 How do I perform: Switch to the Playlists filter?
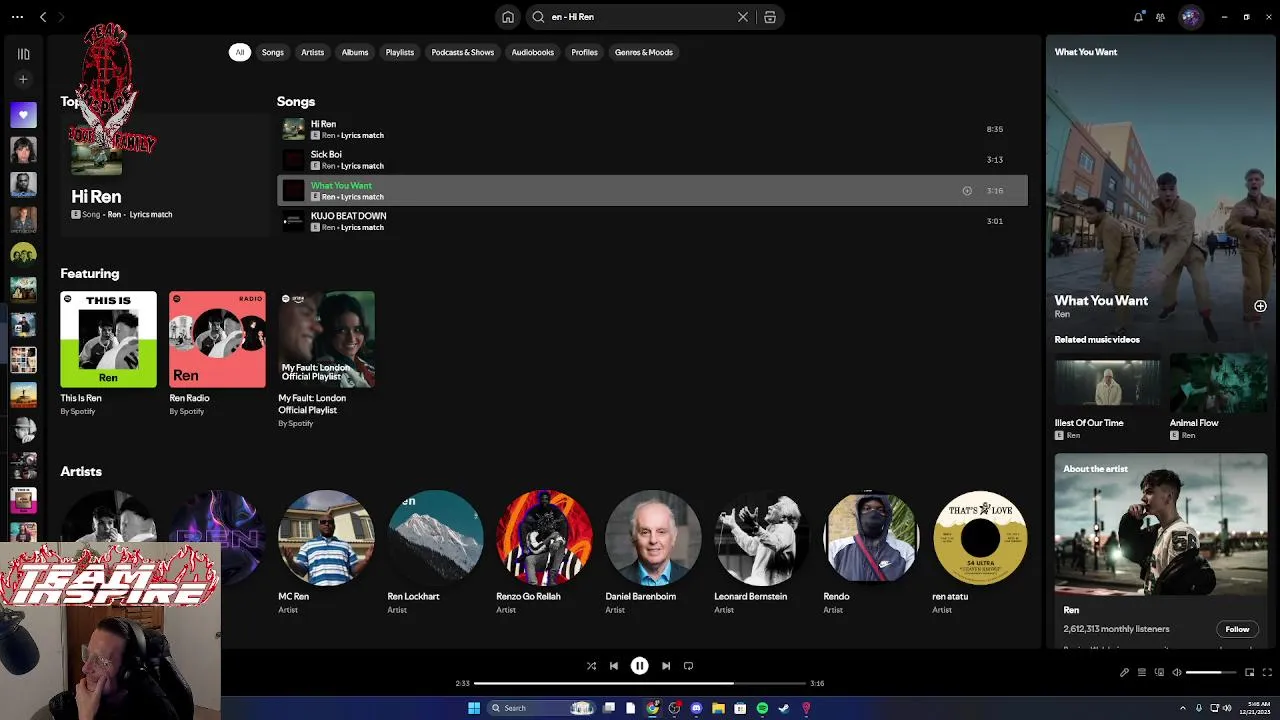399,52
